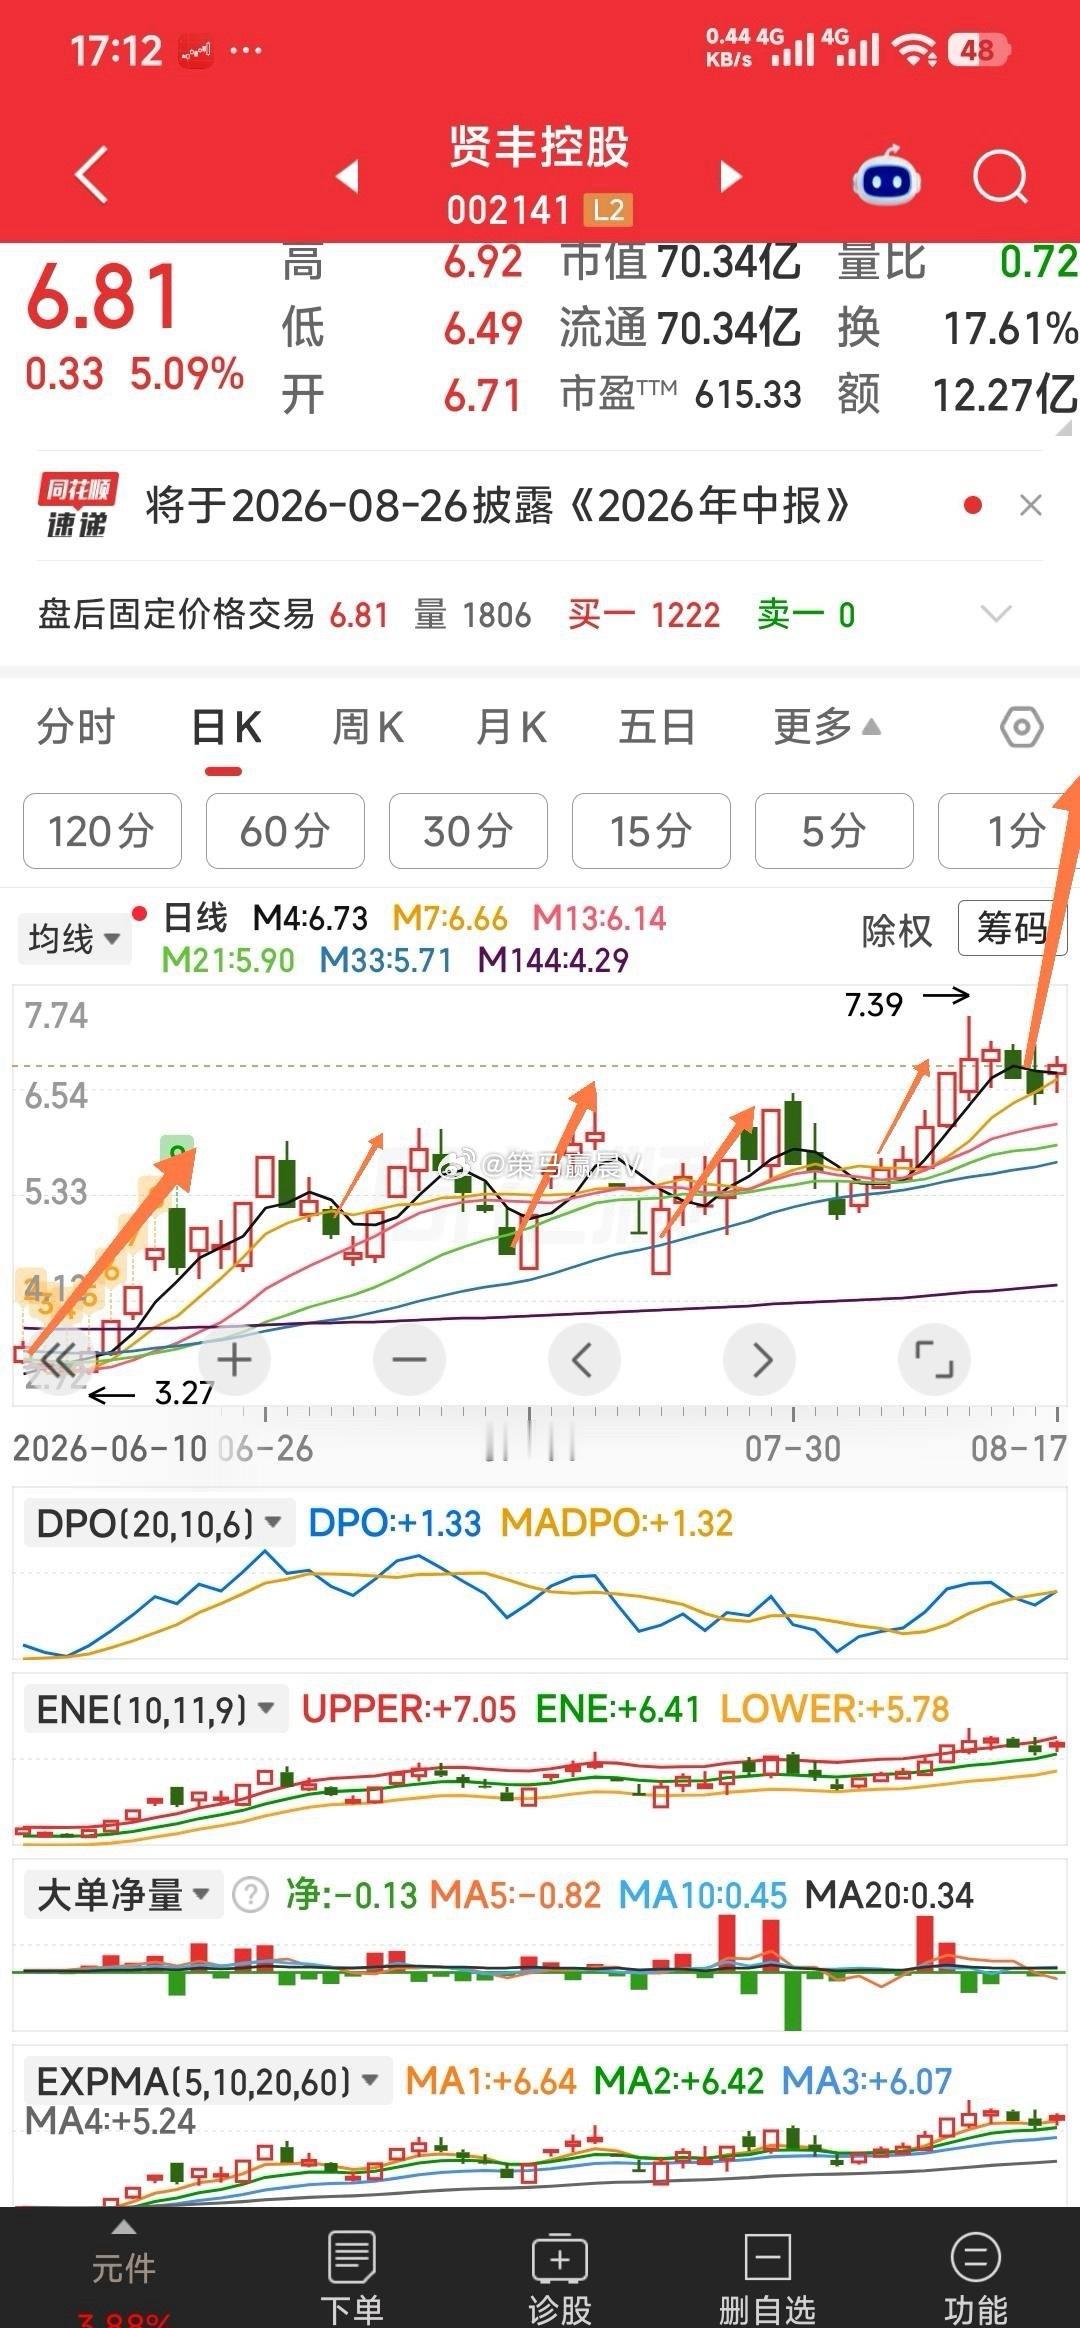Select the 5分 period button
1080x2328 pixels.
[834, 831]
